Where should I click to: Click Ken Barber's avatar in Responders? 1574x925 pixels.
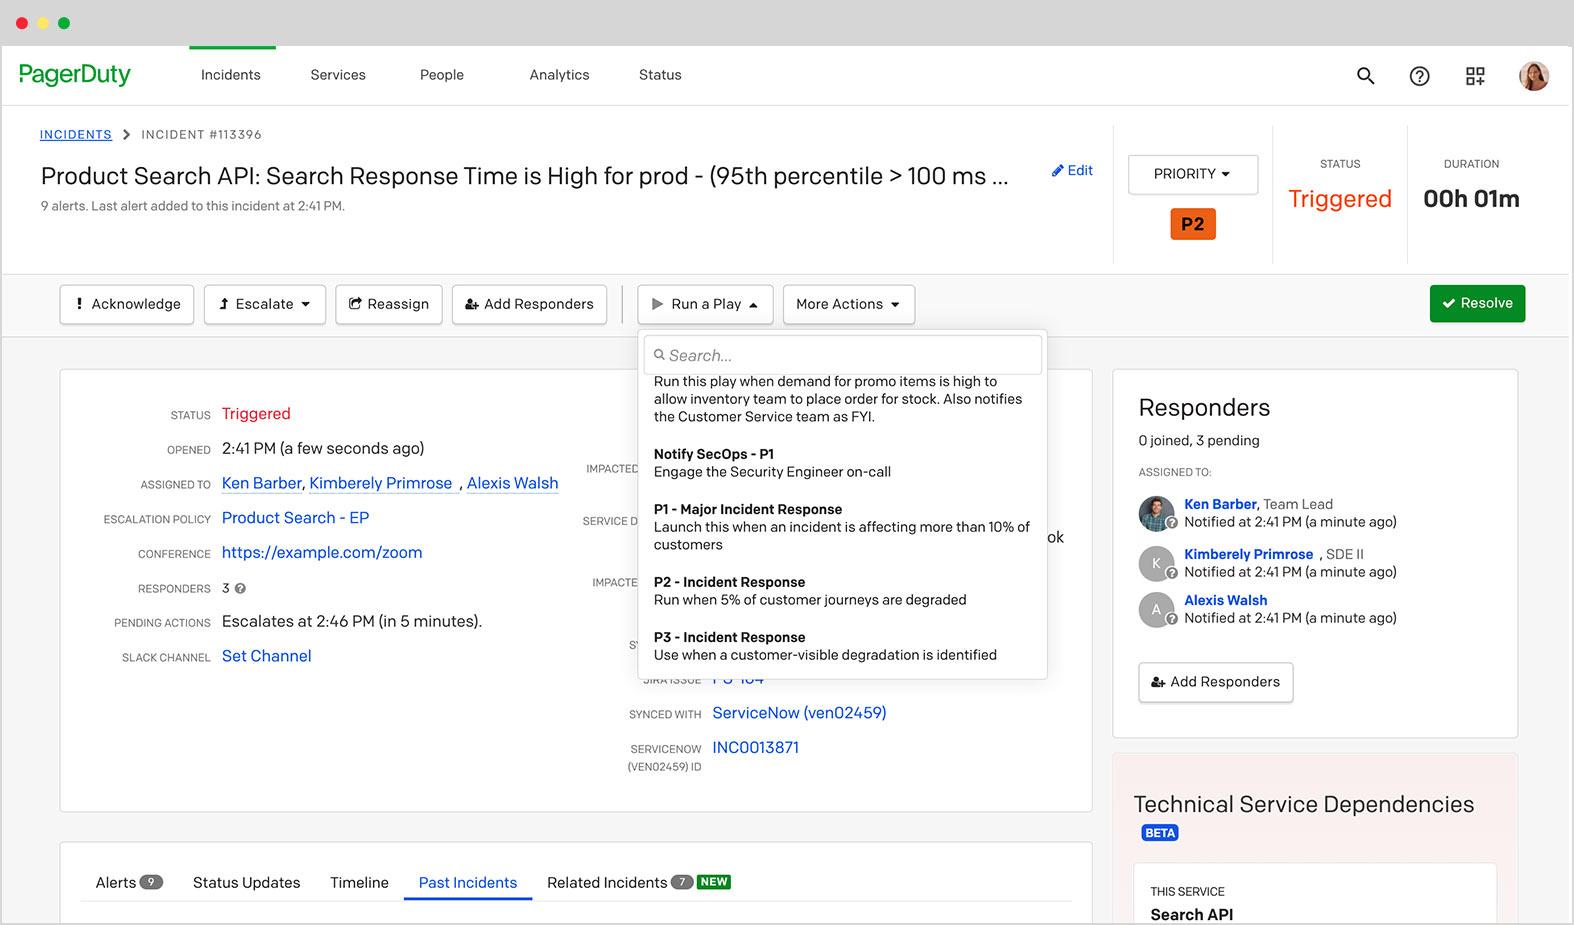[x=1156, y=513]
